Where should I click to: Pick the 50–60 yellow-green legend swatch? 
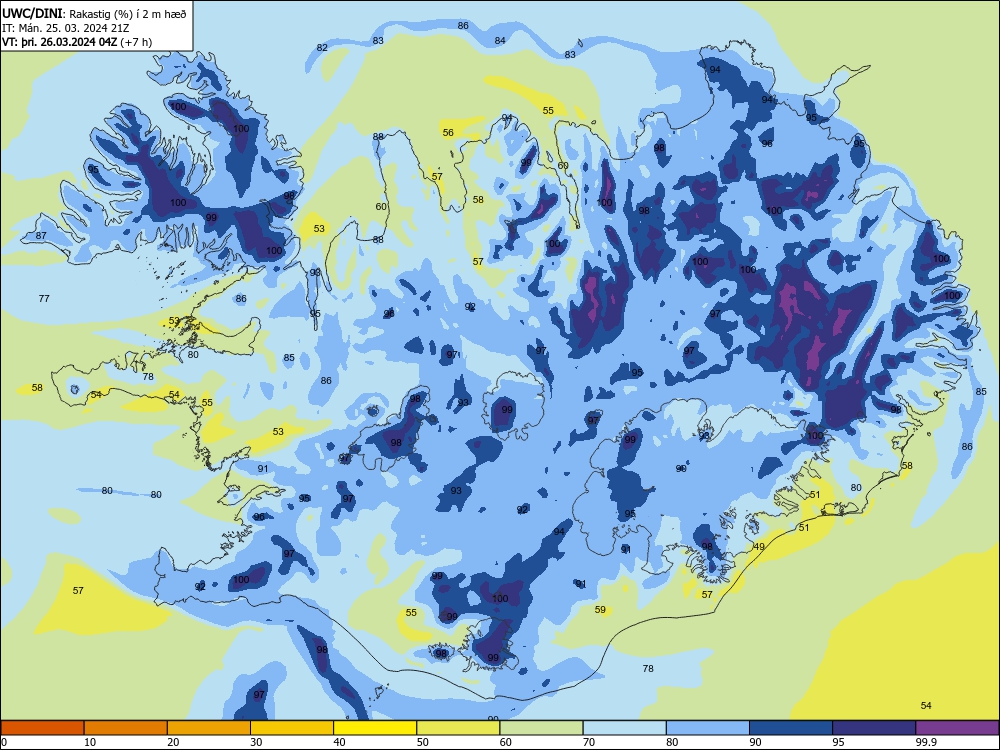point(458,728)
